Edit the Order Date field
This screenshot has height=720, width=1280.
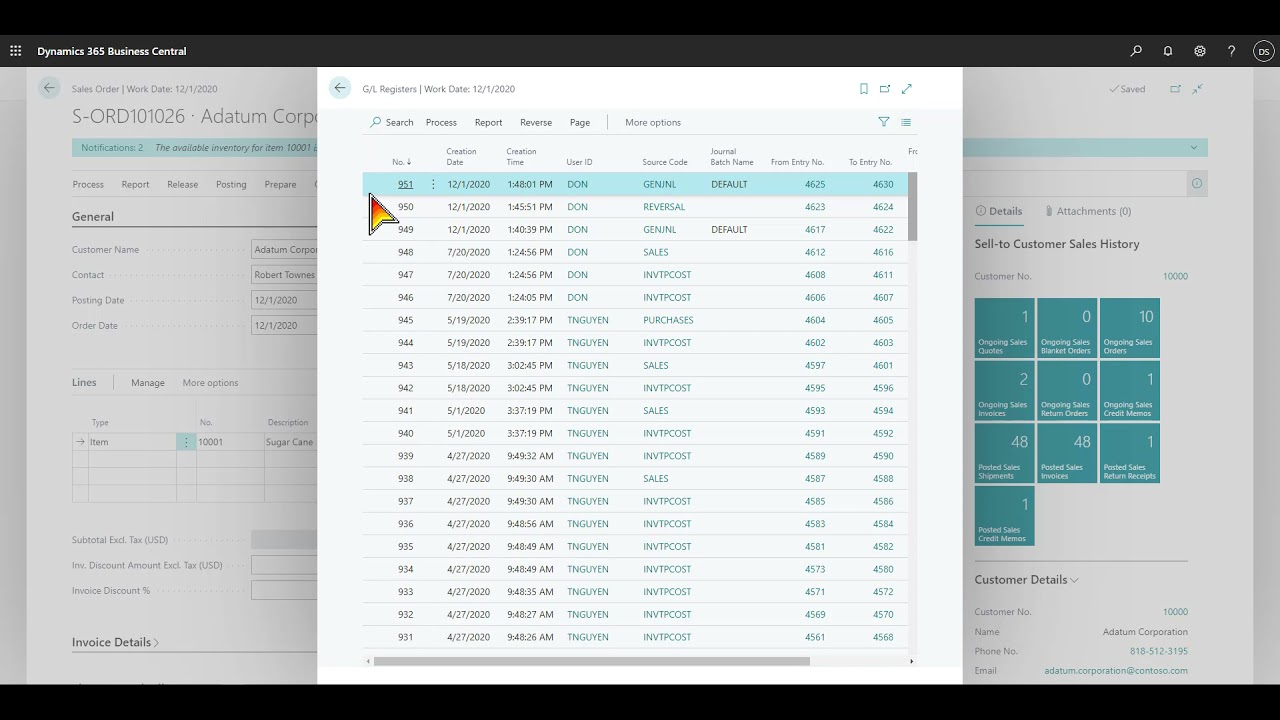285,325
